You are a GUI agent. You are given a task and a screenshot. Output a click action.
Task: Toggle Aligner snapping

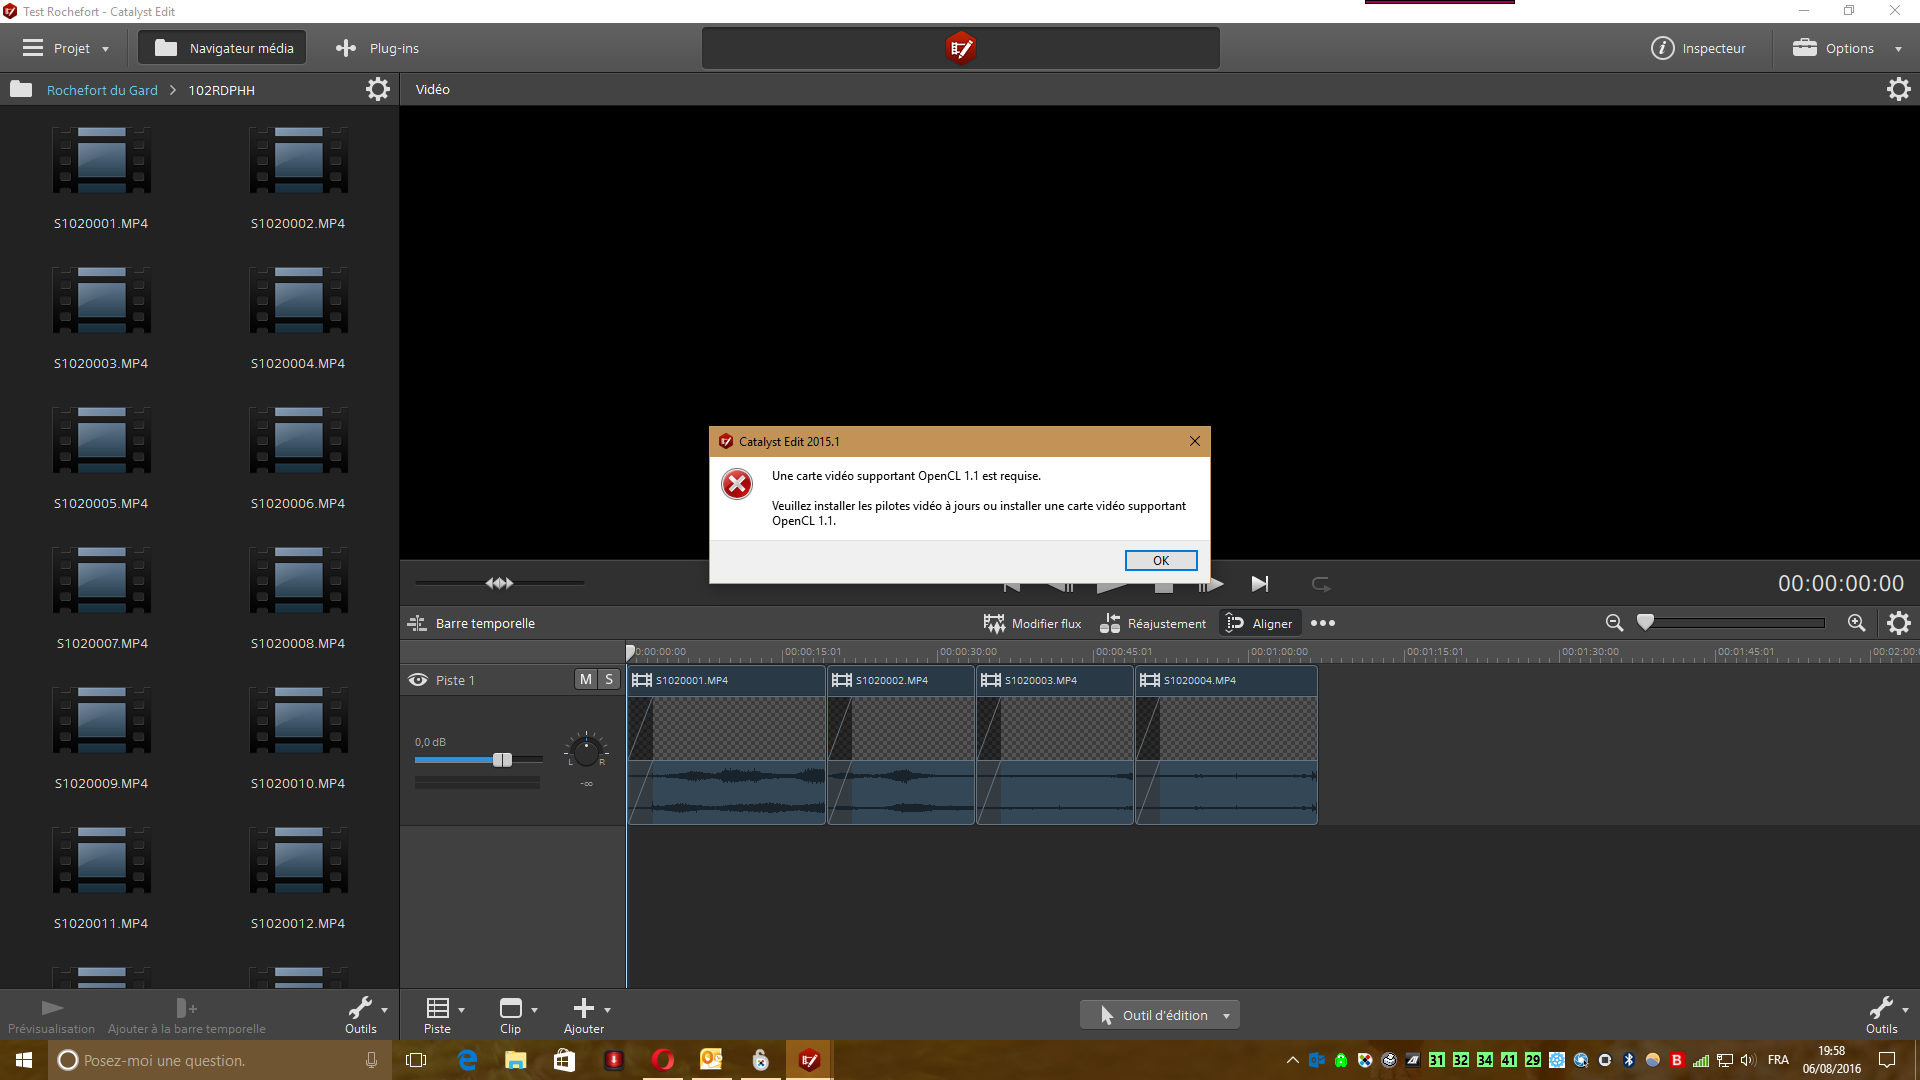(1259, 623)
